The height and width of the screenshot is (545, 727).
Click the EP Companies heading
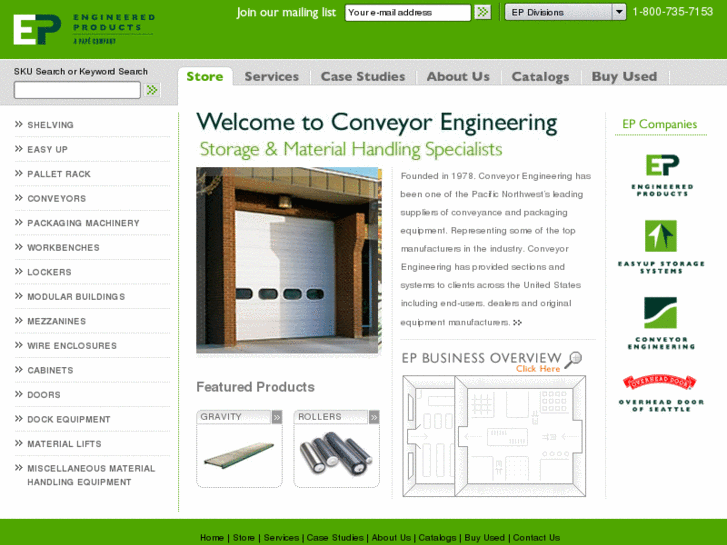point(659,124)
